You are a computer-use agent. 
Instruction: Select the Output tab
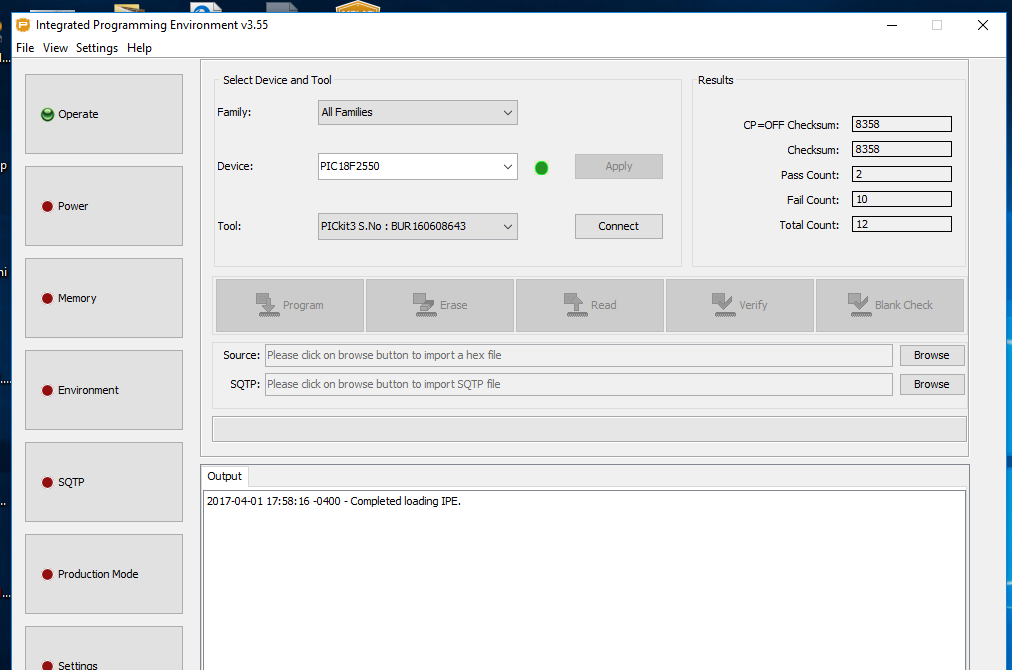225,476
